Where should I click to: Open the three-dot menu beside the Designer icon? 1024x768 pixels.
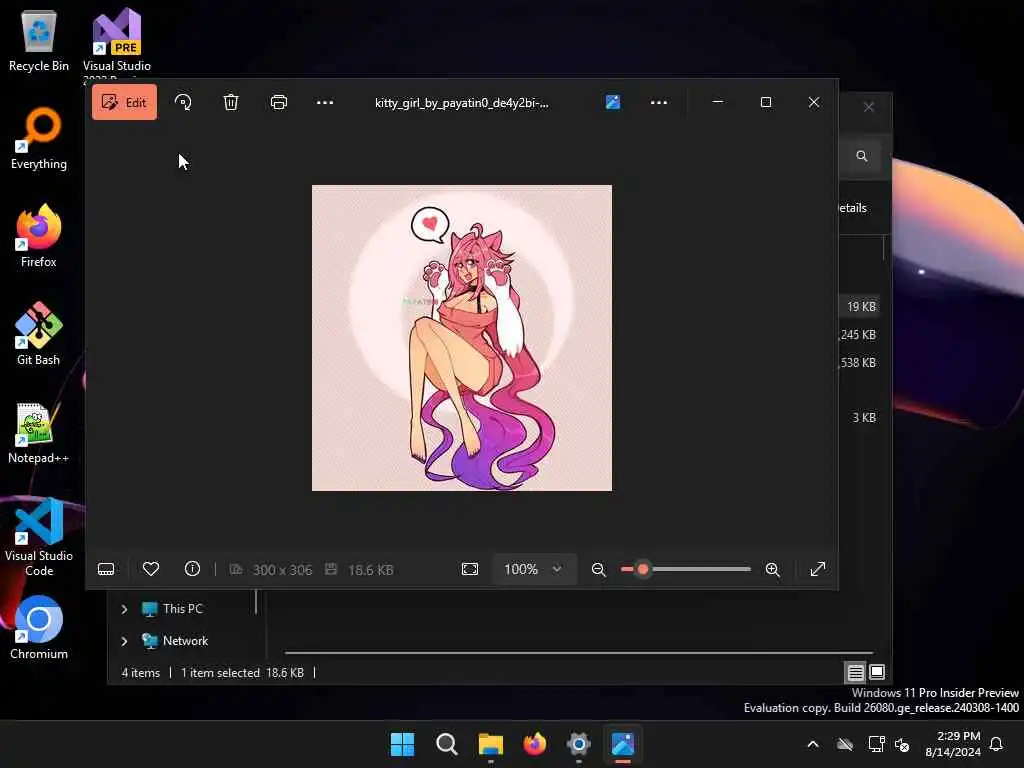tap(659, 102)
